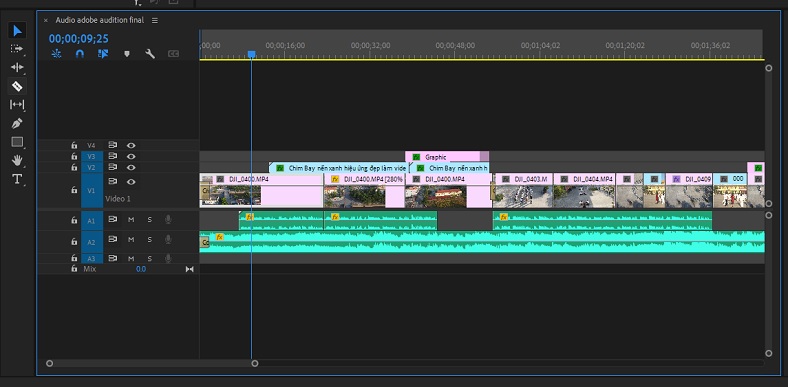This screenshot has width=788, height=387.
Task: Toggle V2 track targeting label
Action: [91, 167]
